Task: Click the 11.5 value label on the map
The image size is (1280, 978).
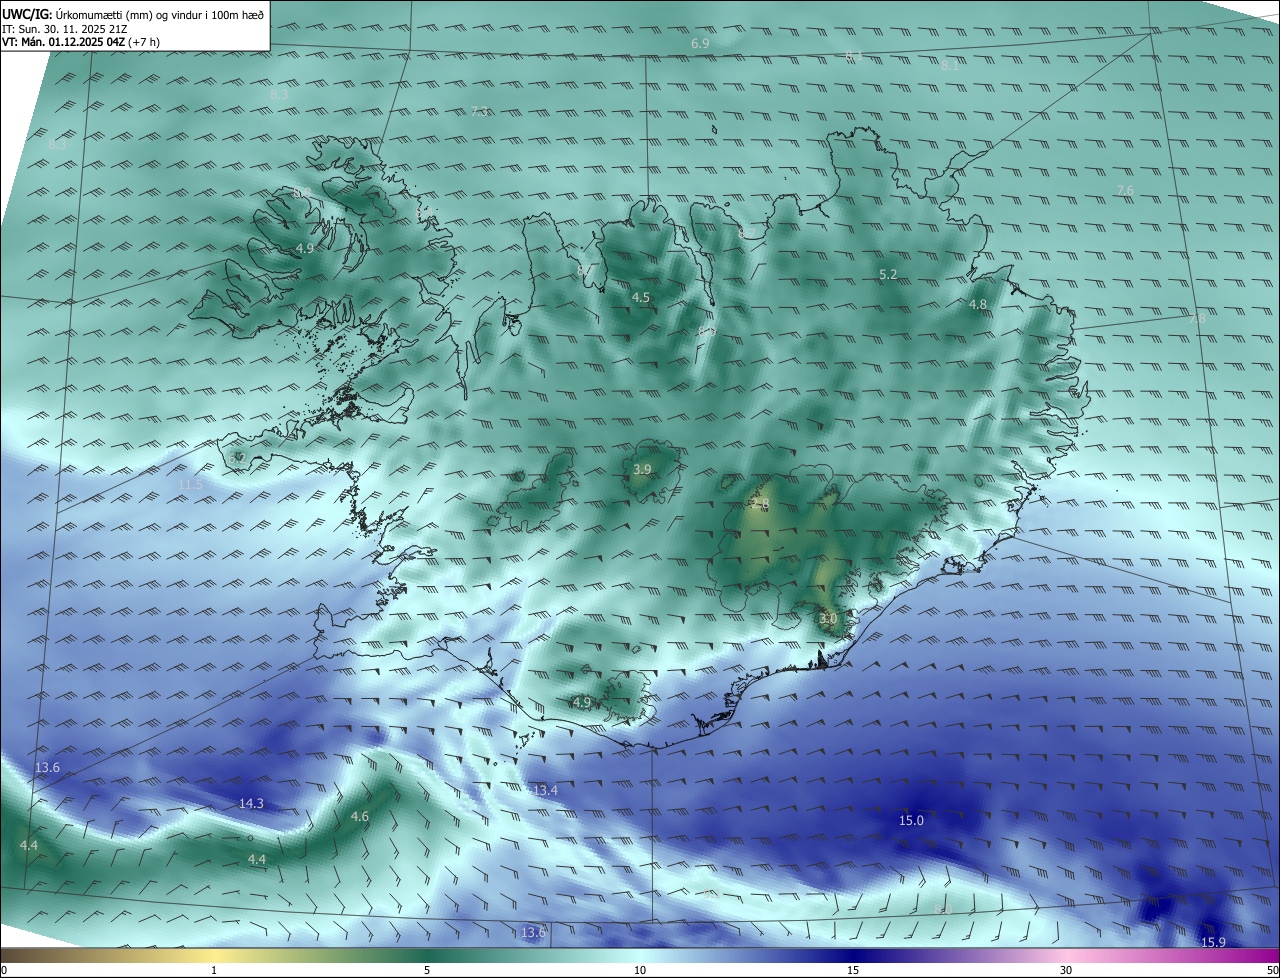Action: [x=190, y=485]
